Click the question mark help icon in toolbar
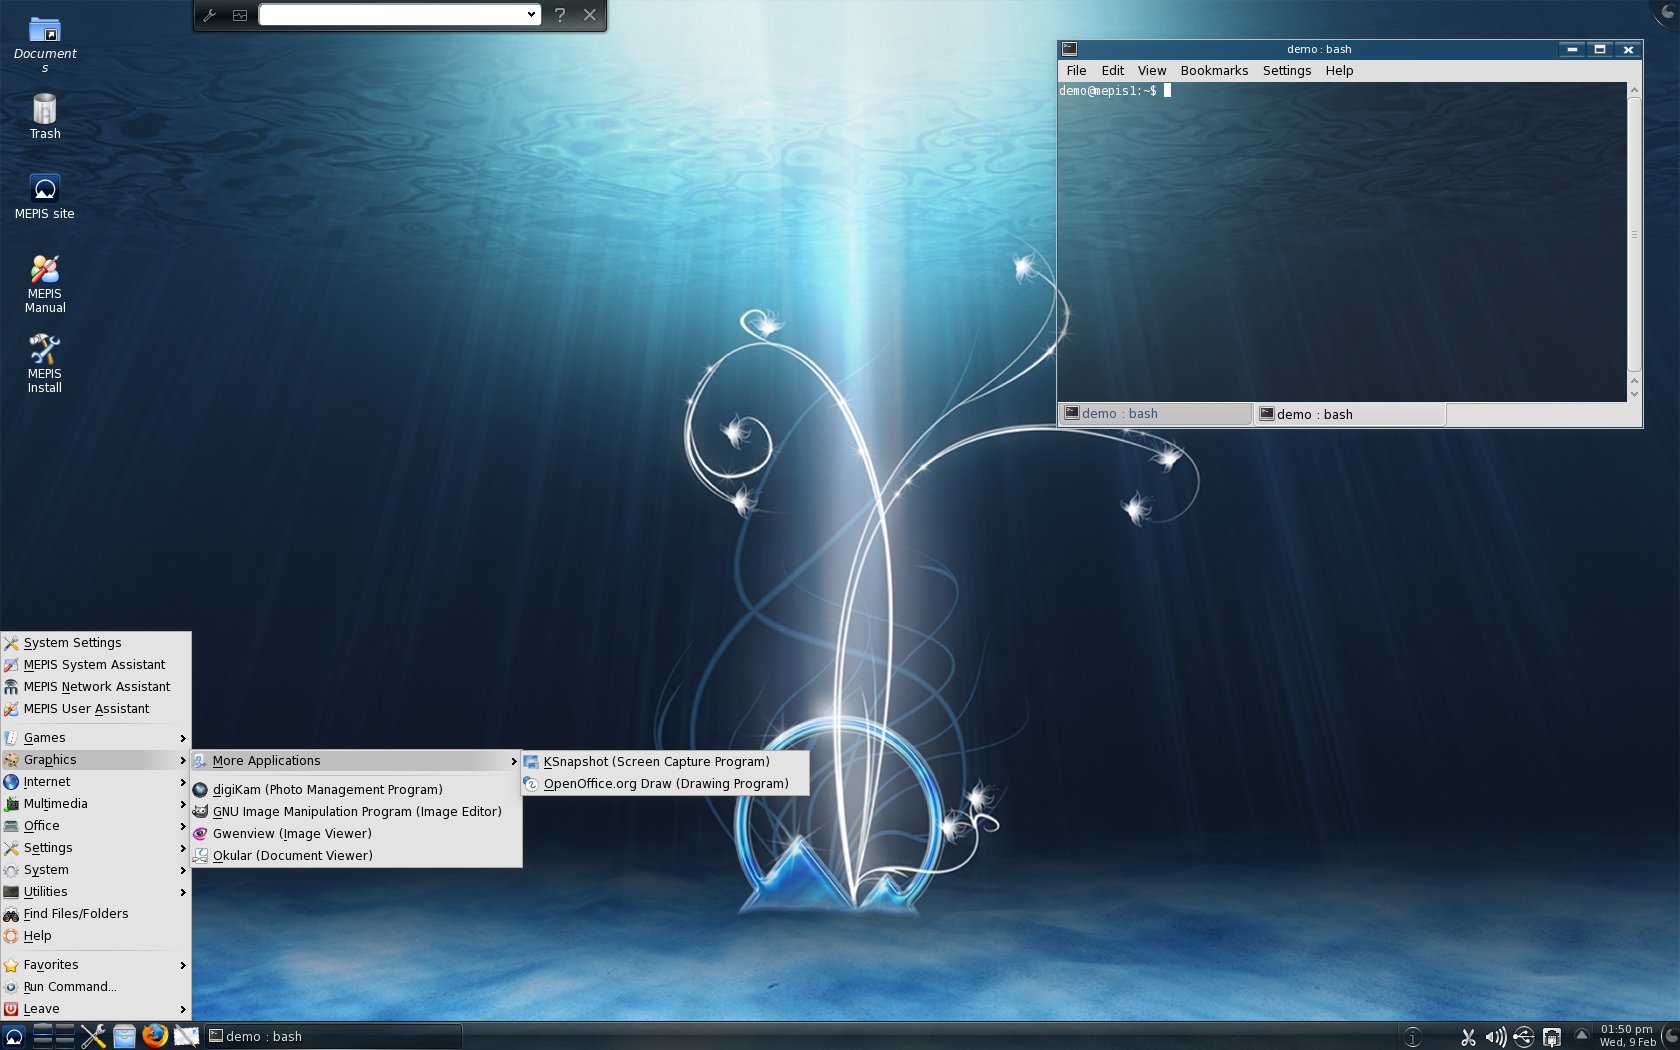This screenshot has height=1050, width=1680. [x=560, y=15]
